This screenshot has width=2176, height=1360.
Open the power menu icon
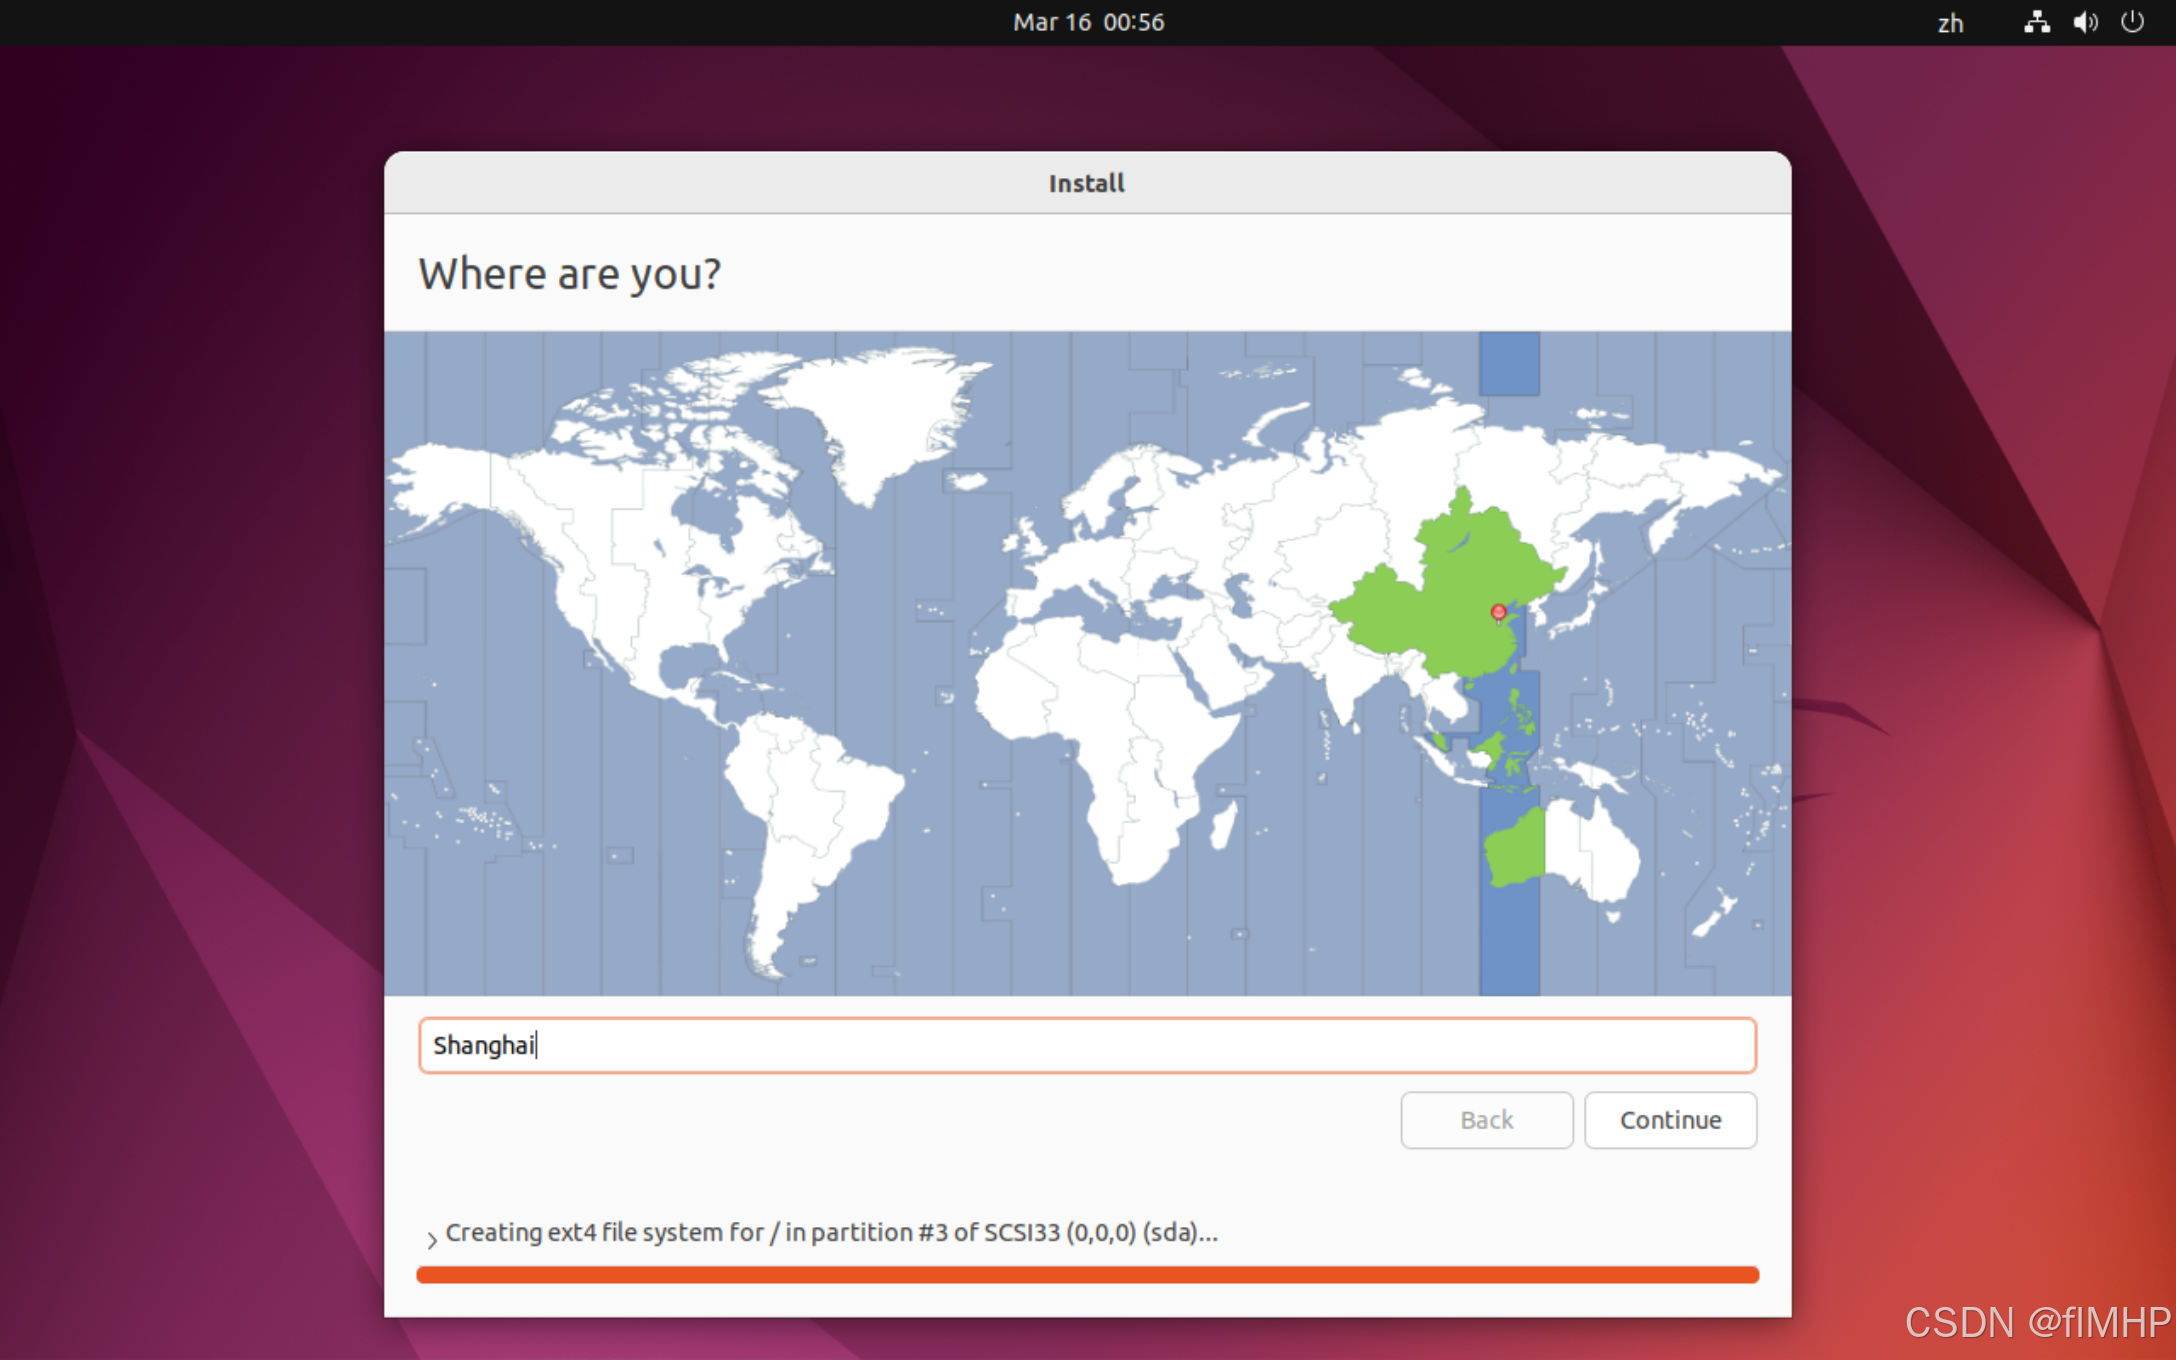(2132, 22)
